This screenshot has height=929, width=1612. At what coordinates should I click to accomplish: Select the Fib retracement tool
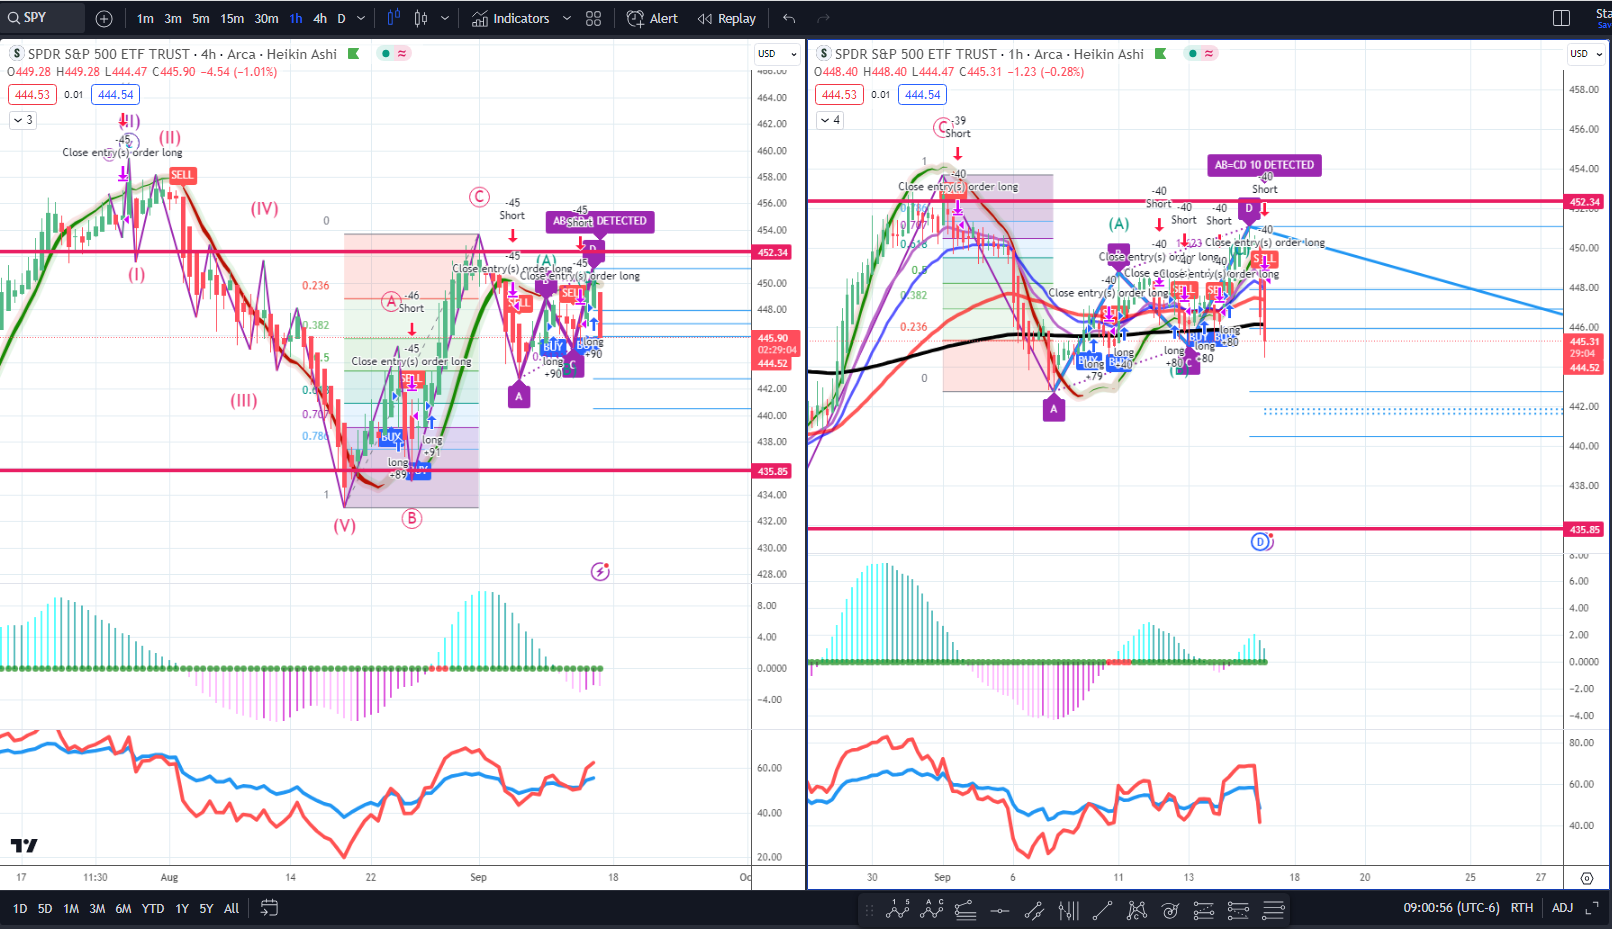[966, 910]
